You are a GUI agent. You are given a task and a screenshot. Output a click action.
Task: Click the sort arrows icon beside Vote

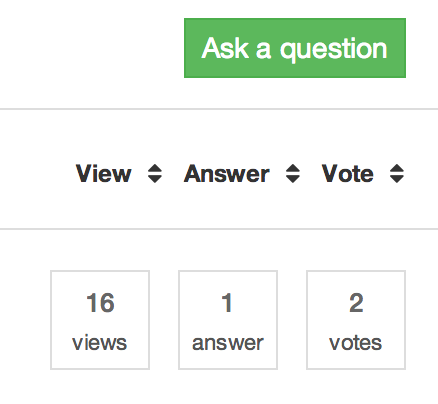[397, 174]
